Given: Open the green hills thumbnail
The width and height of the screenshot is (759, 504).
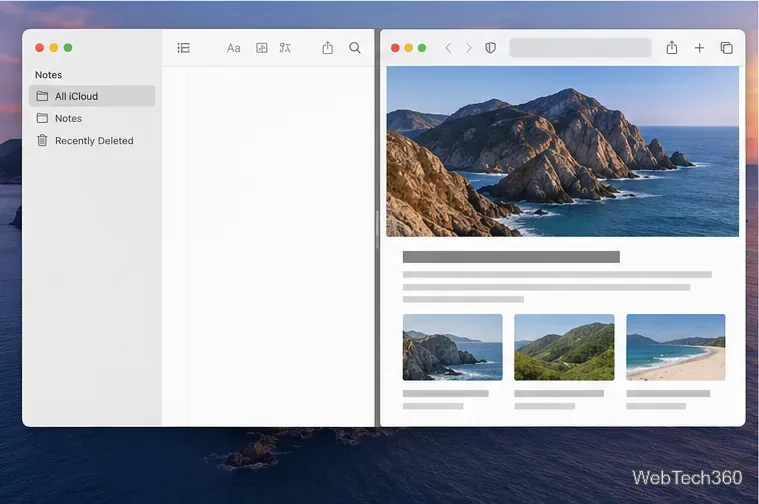Looking at the screenshot, I should pos(564,347).
